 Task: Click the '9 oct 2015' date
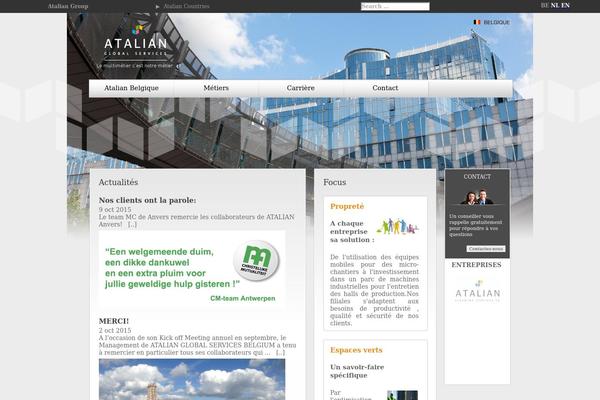click(x=115, y=210)
